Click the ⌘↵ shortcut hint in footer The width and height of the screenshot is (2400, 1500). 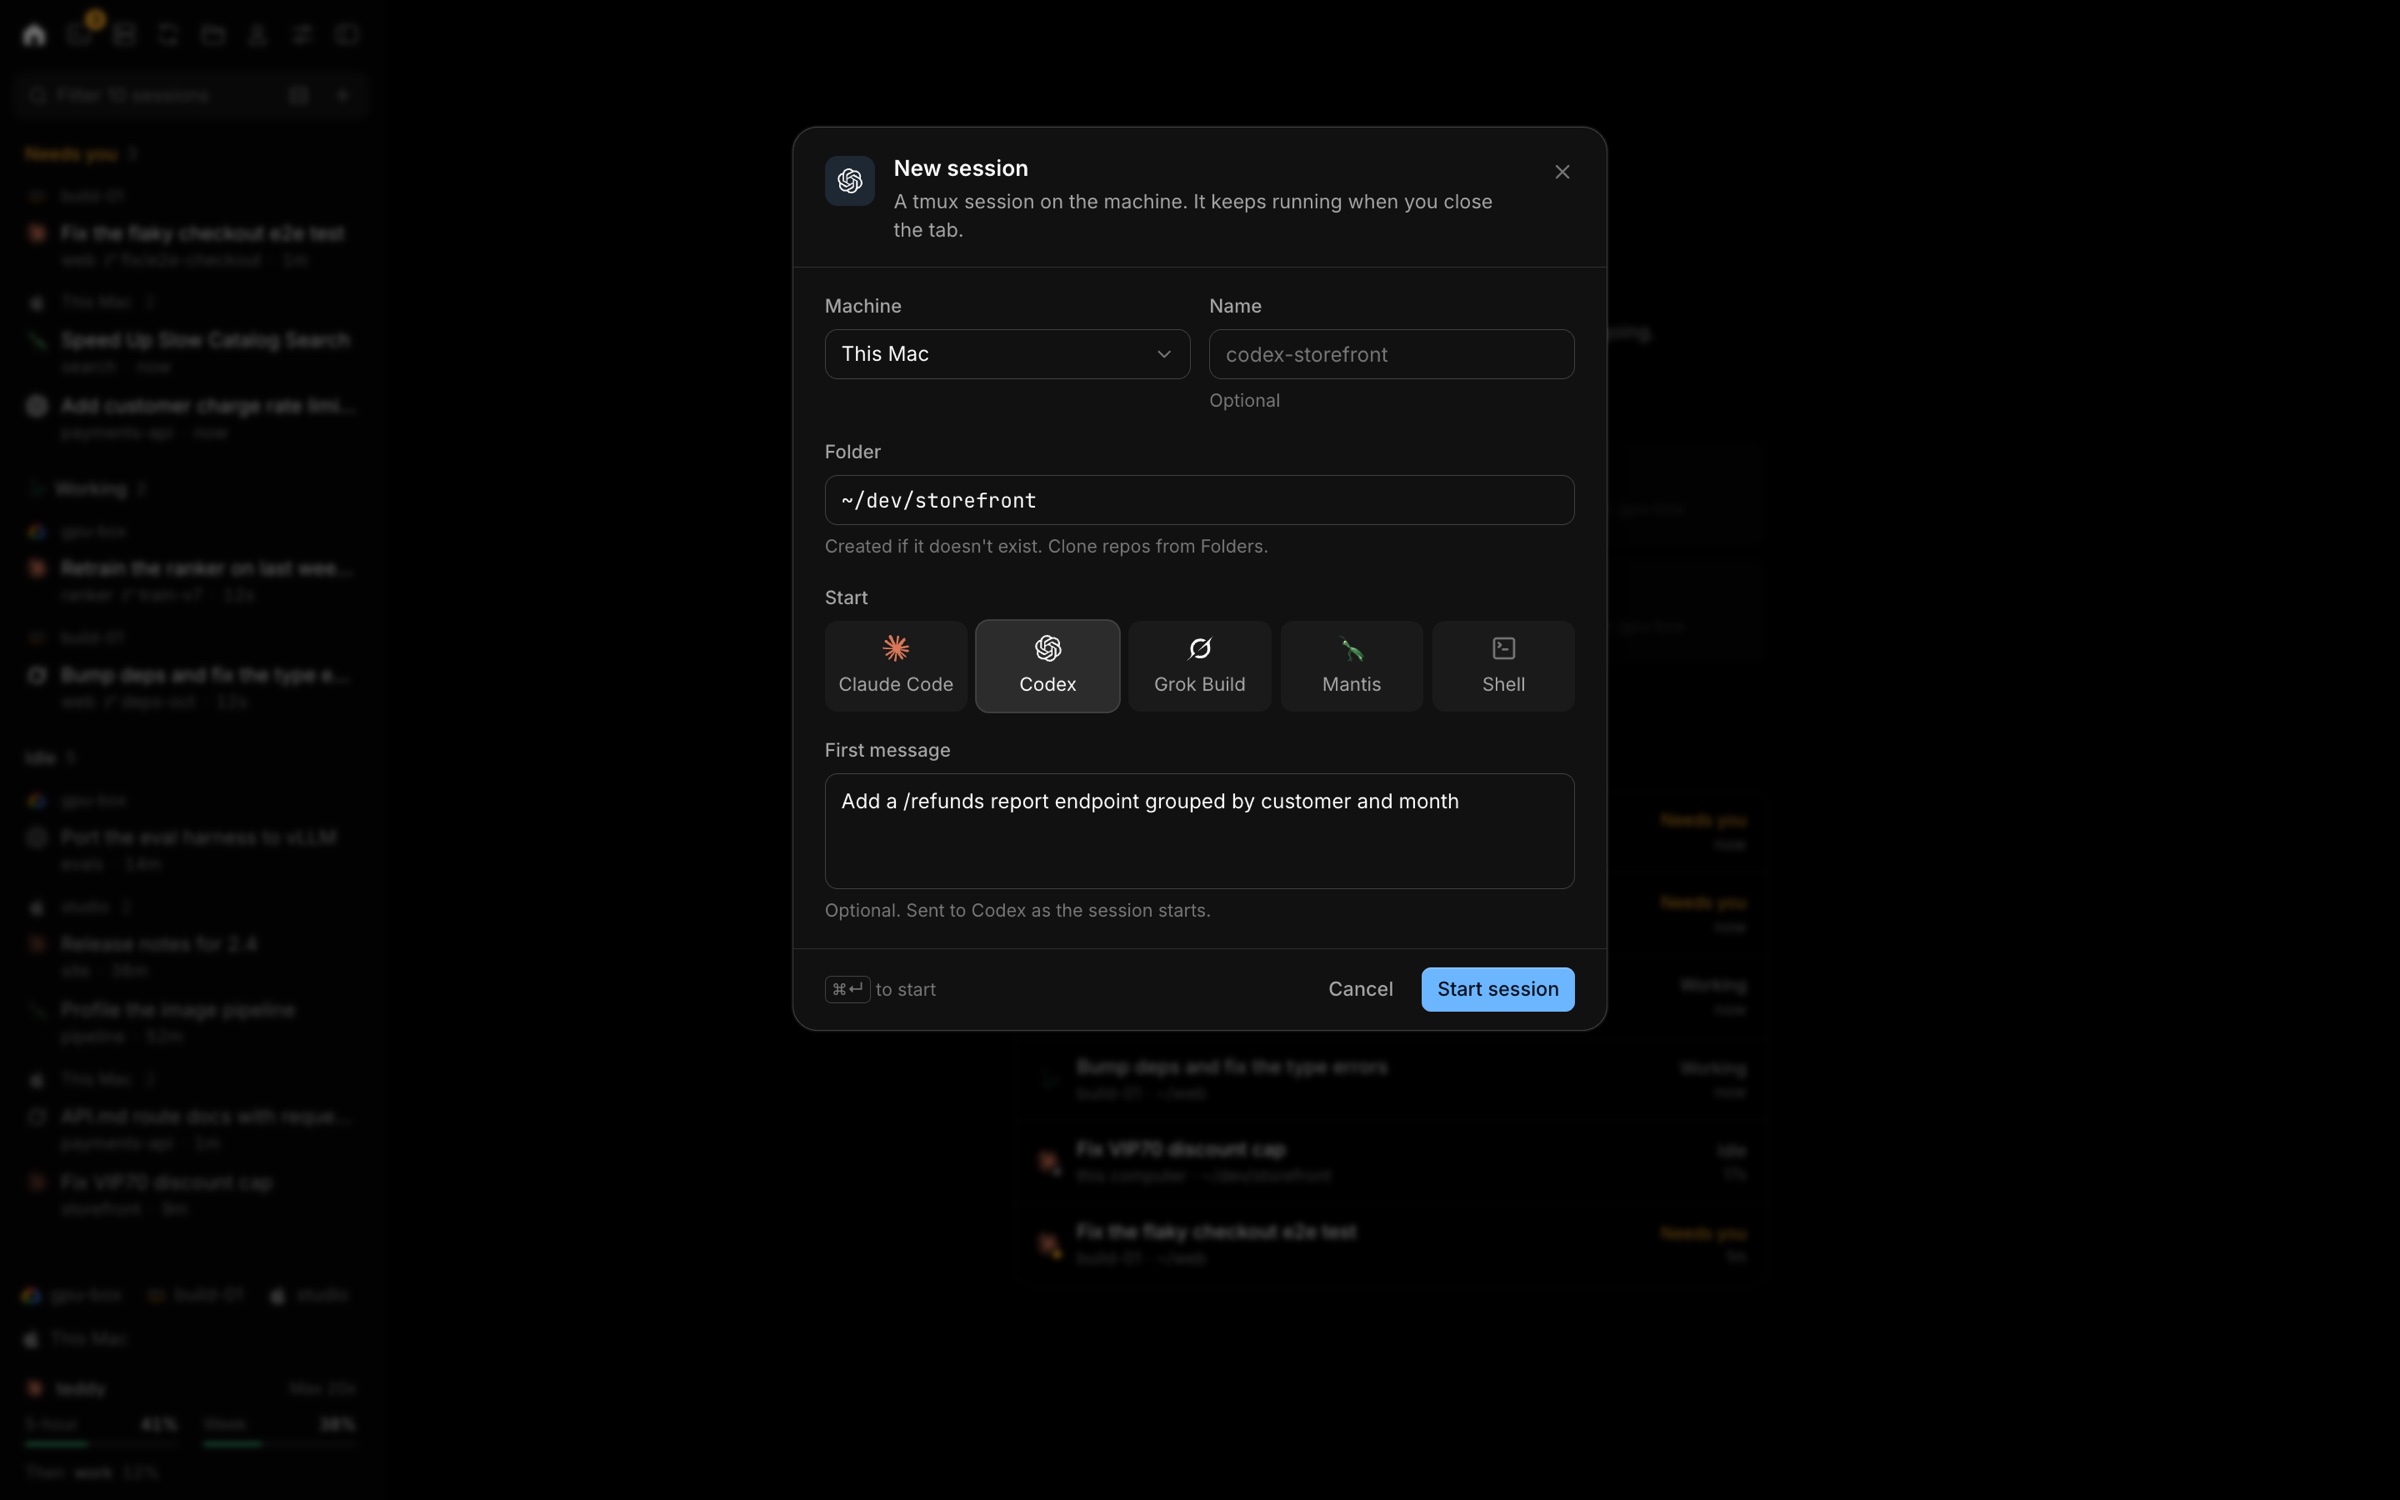[x=847, y=989]
